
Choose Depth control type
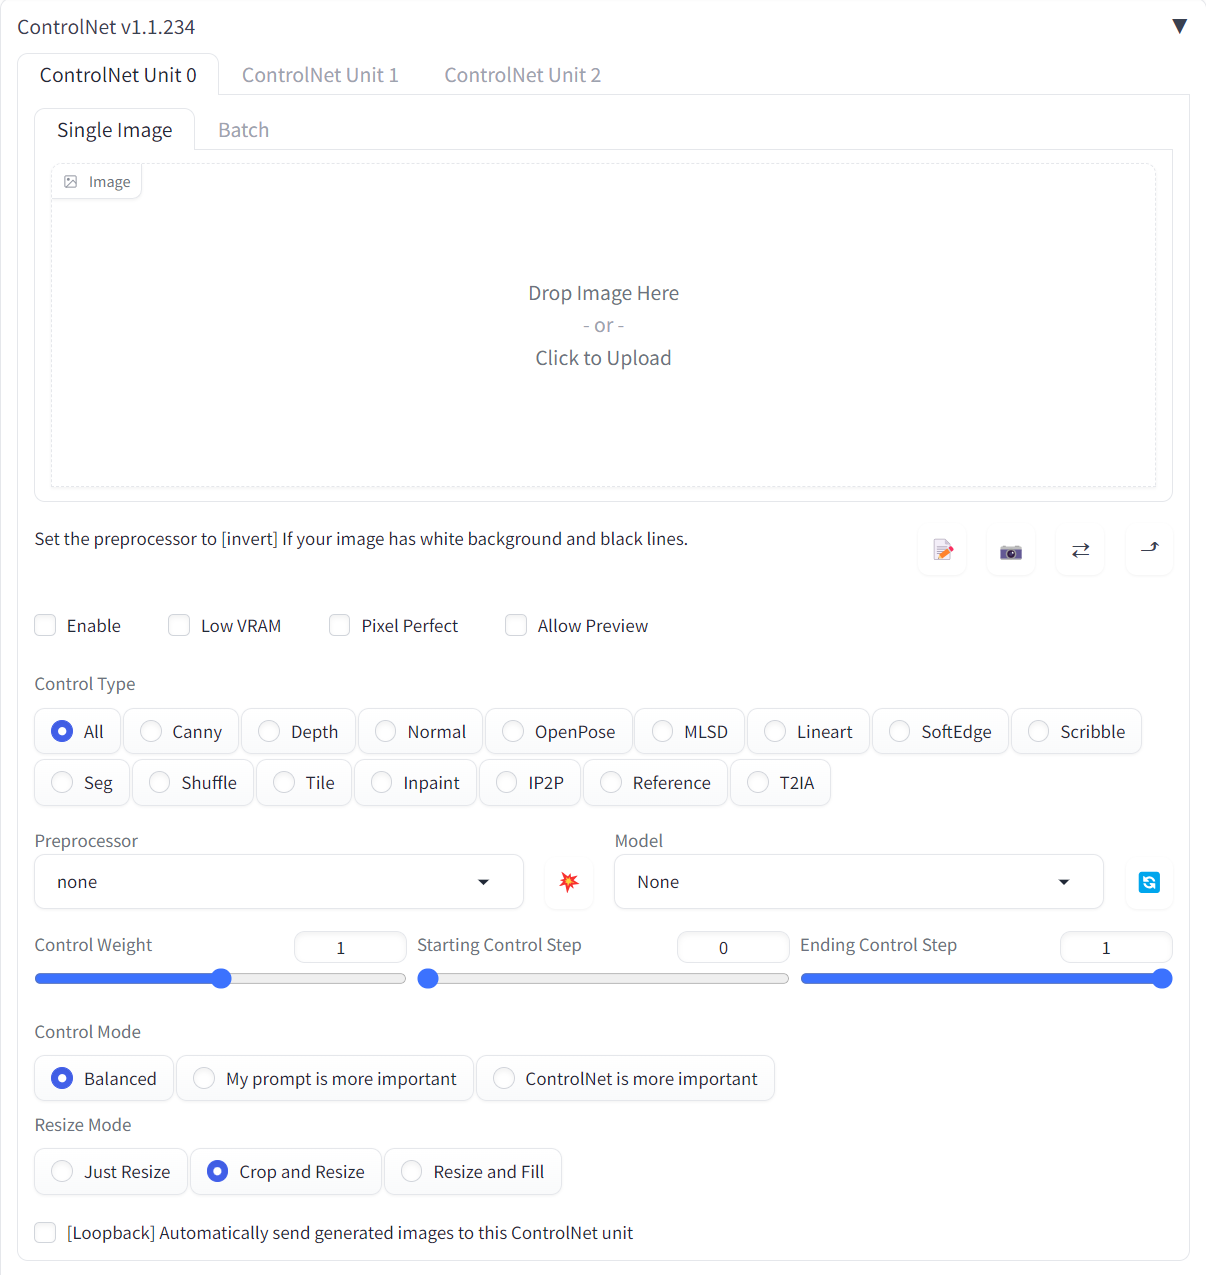click(298, 731)
